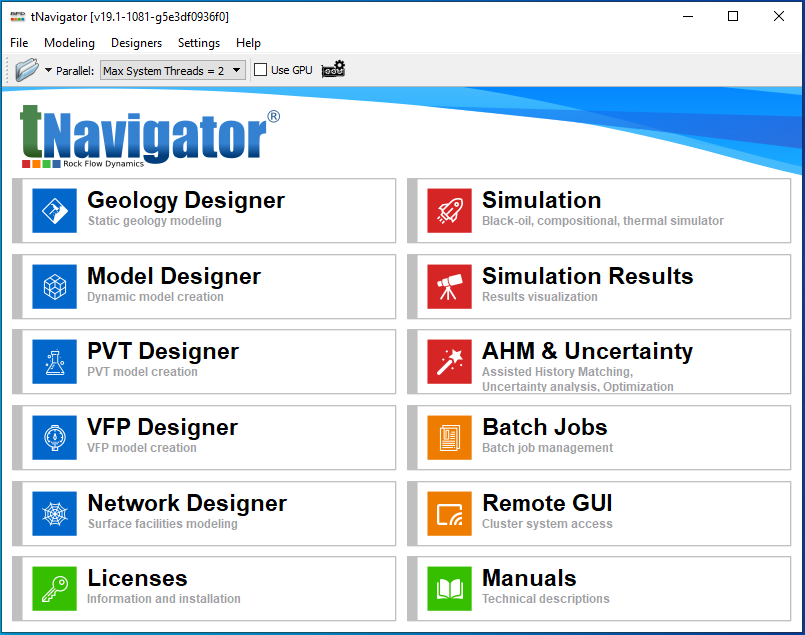Open the File menu

tap(19, 43)
